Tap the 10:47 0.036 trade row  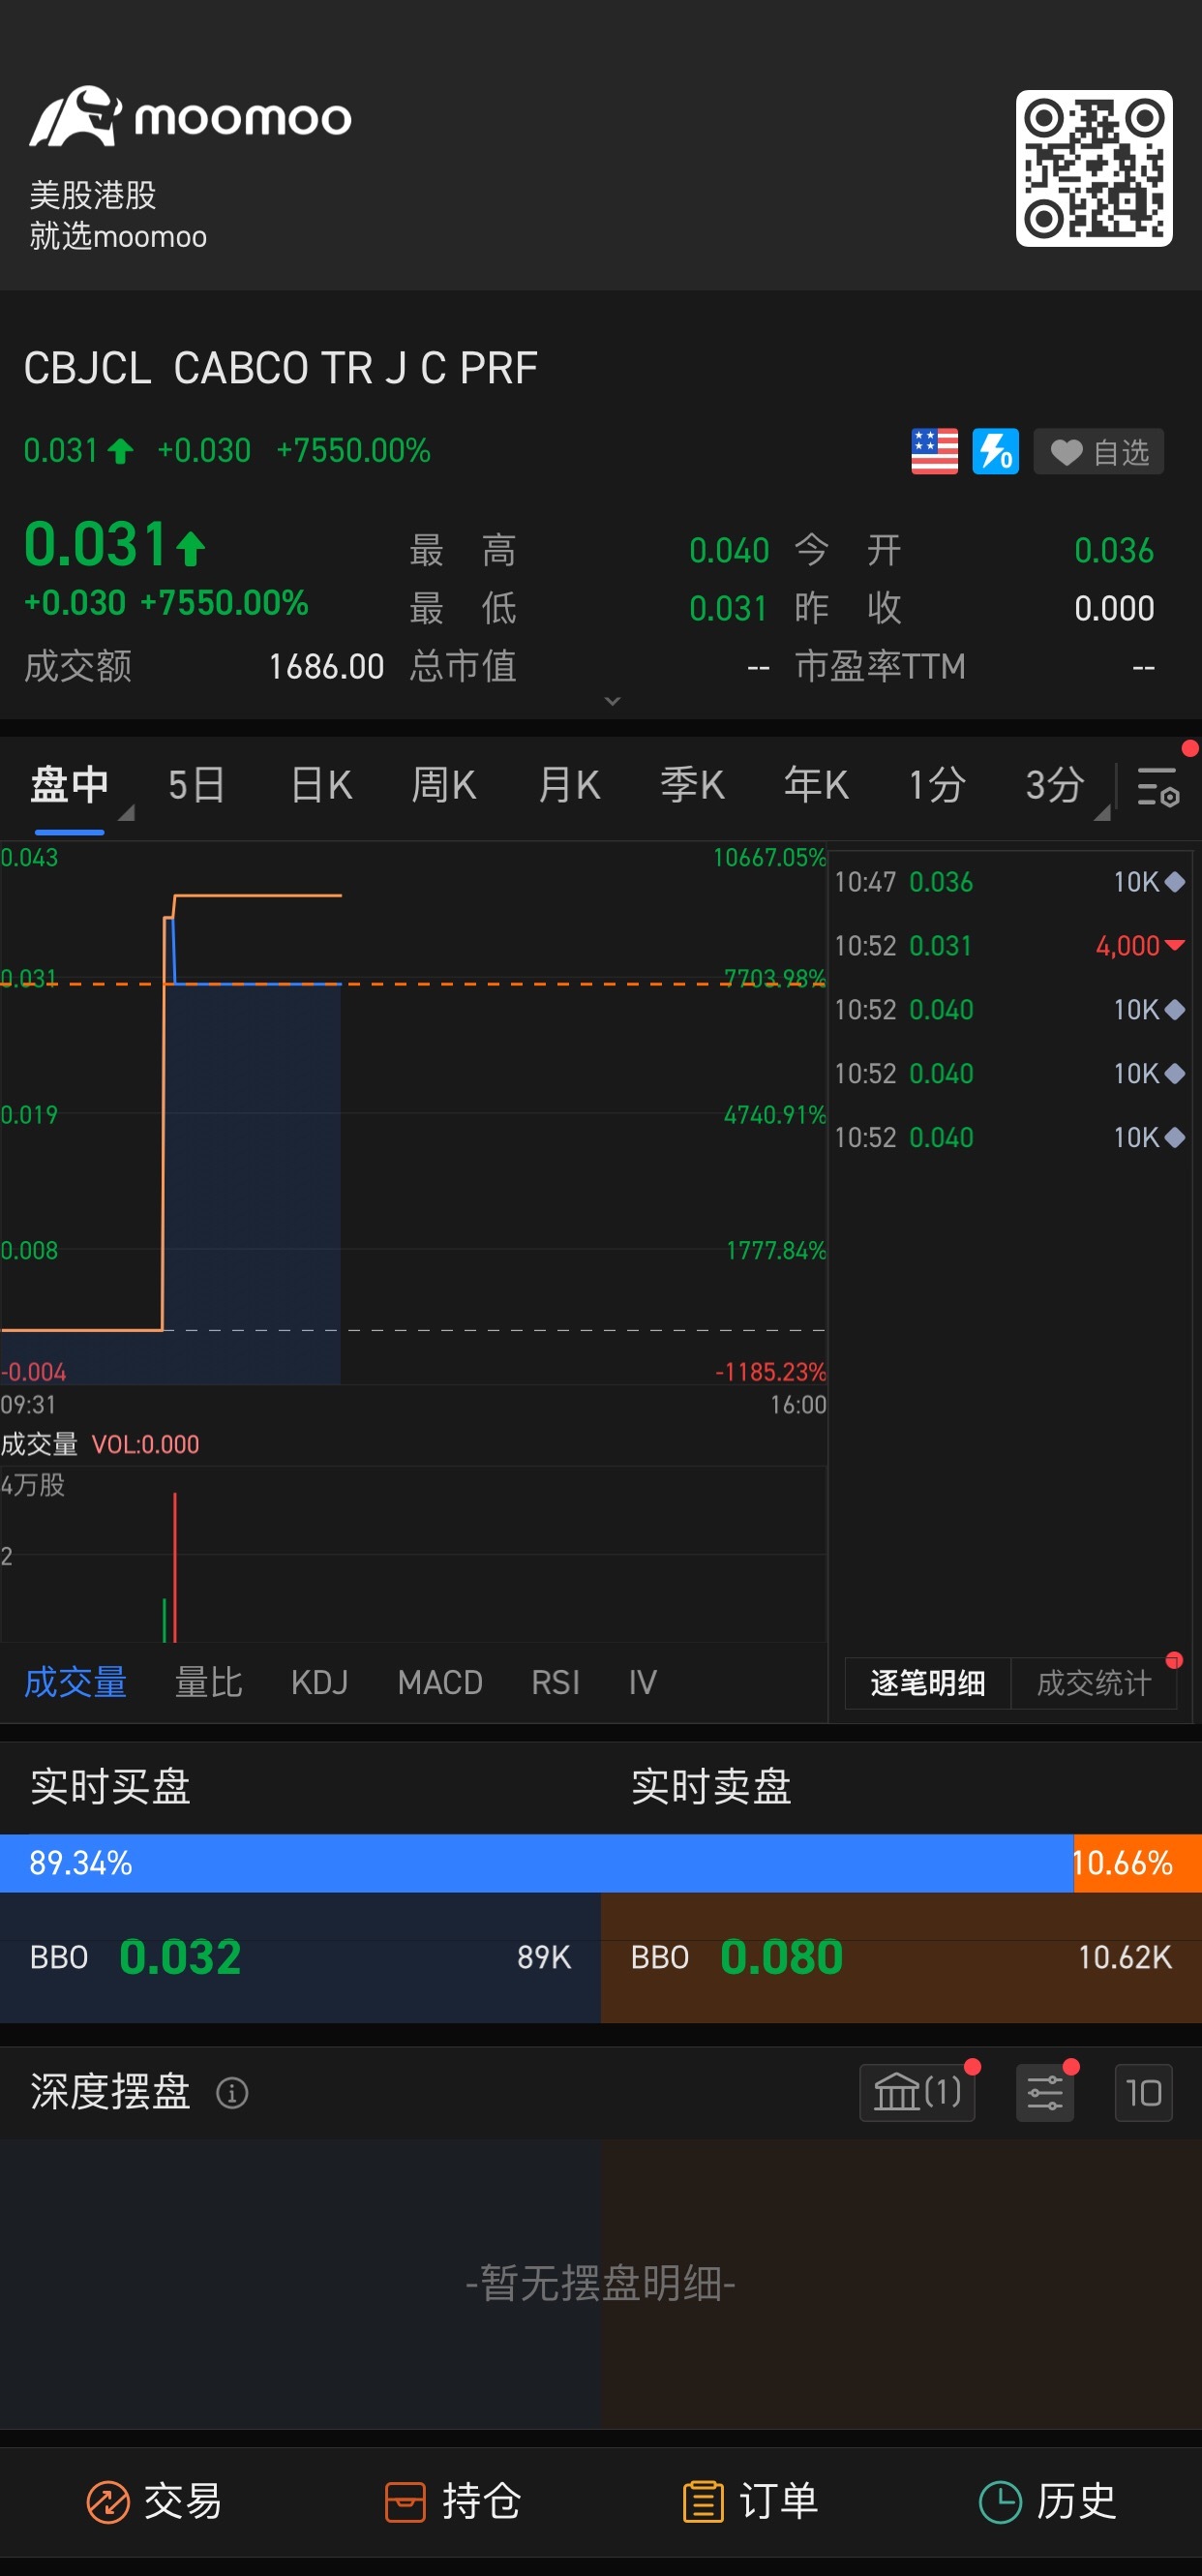(x=1010, y=882)
